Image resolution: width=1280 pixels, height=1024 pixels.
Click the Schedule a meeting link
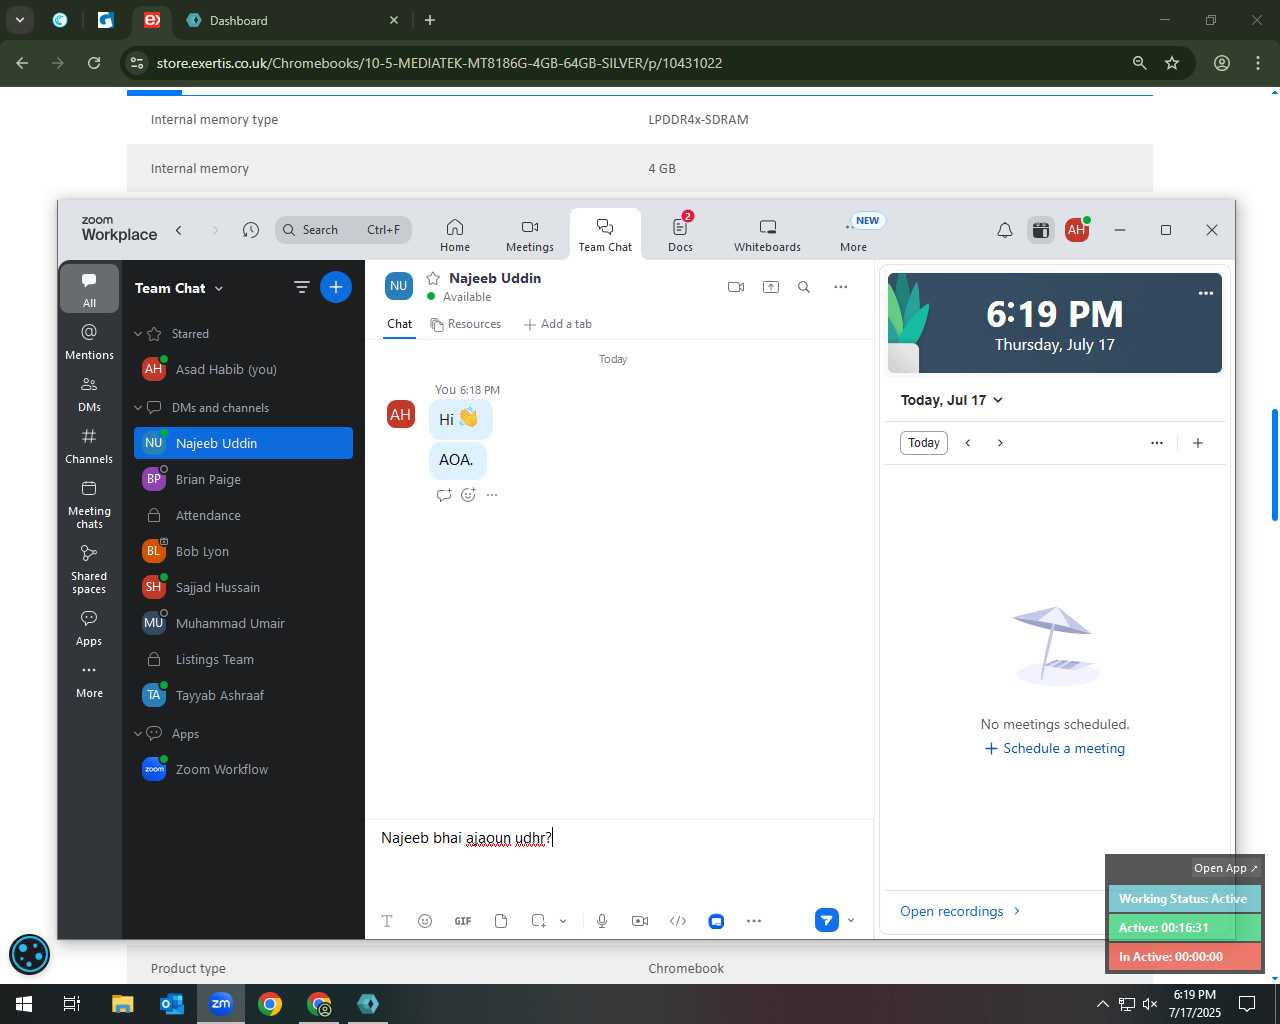[x=1055, y=748]
